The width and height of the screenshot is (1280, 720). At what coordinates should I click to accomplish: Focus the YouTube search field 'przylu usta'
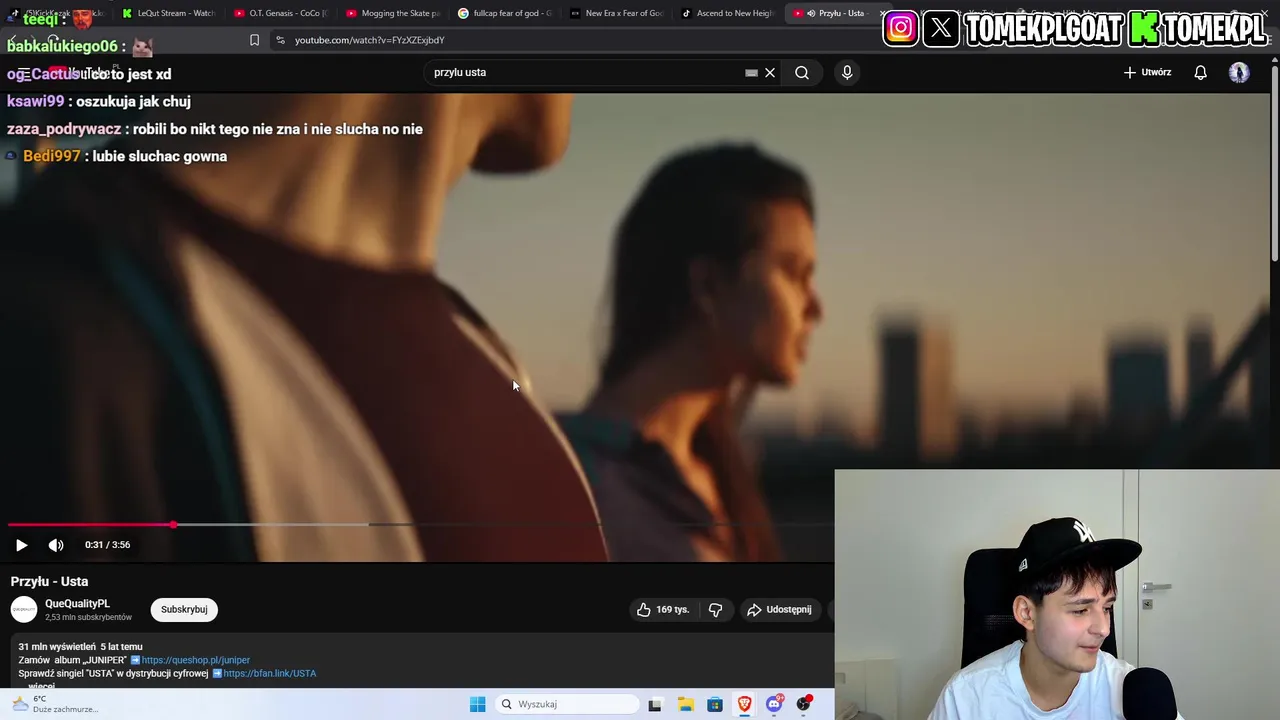click(x=585, y=72)
